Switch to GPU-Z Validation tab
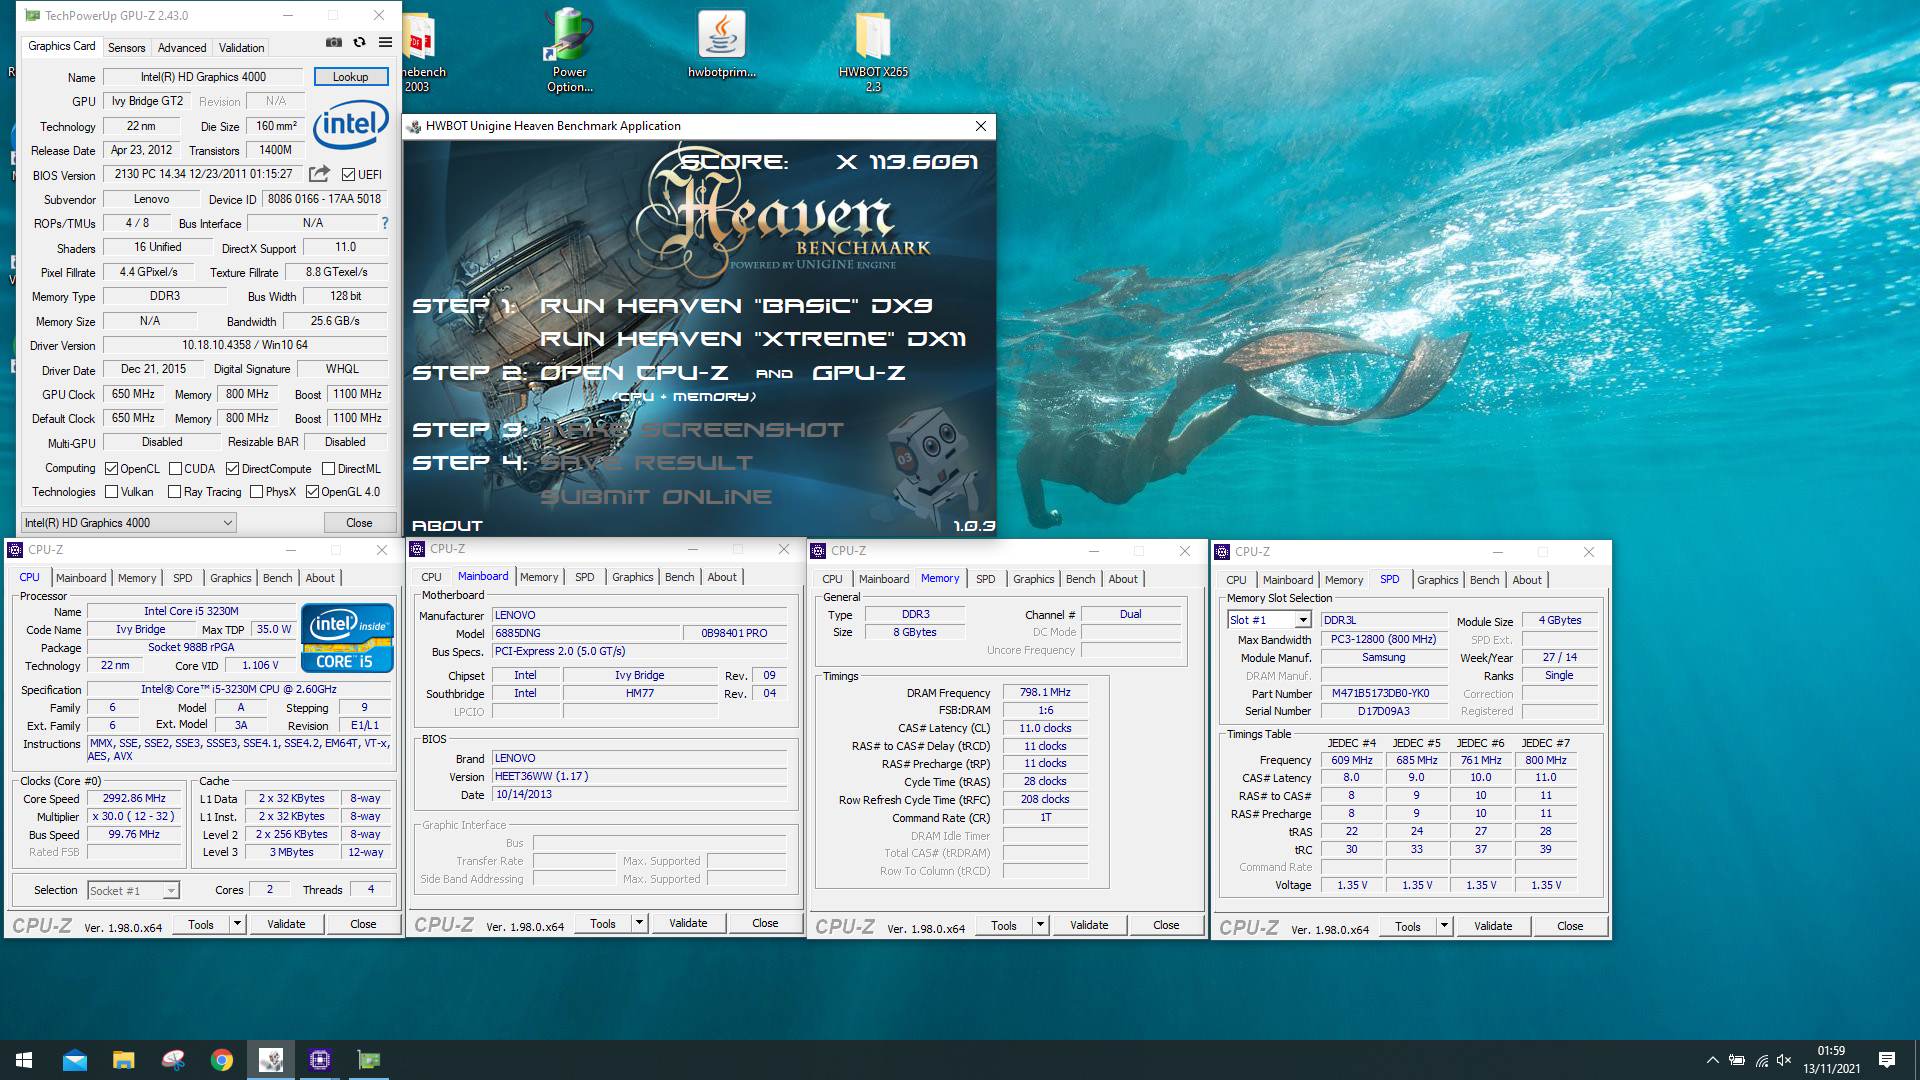 pyautogui.click(x=241, y=48)
